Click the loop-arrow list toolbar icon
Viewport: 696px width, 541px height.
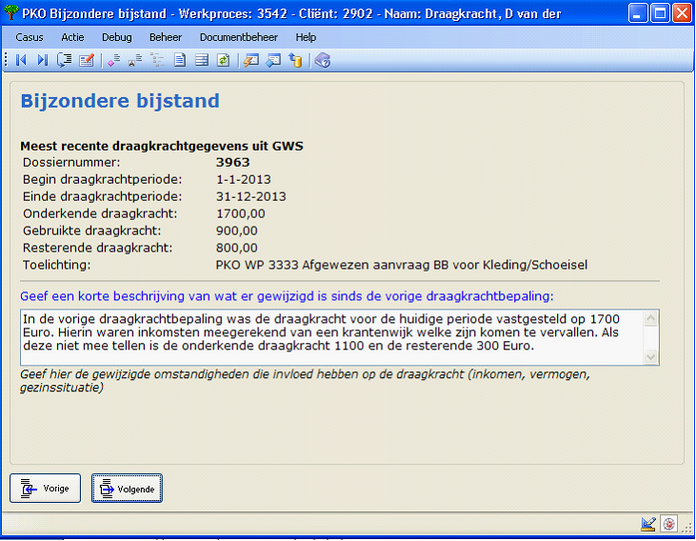click(x=64, y=60)
